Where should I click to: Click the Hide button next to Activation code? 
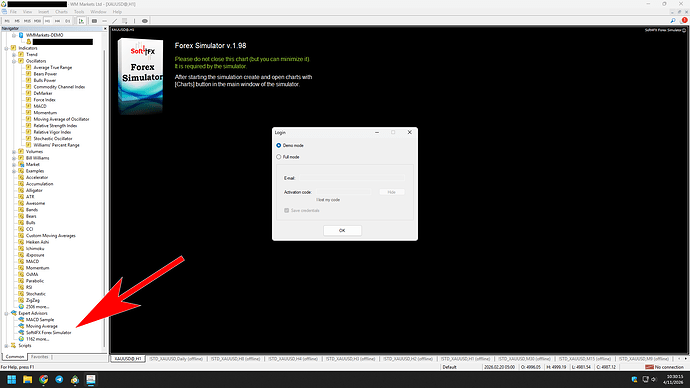coord(392,192)
